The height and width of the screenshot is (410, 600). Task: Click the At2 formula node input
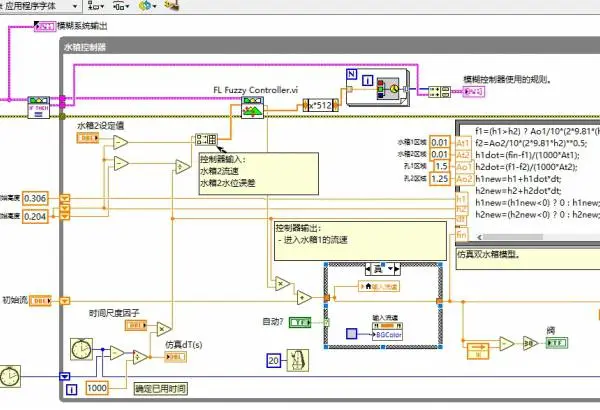click(463, 155)
